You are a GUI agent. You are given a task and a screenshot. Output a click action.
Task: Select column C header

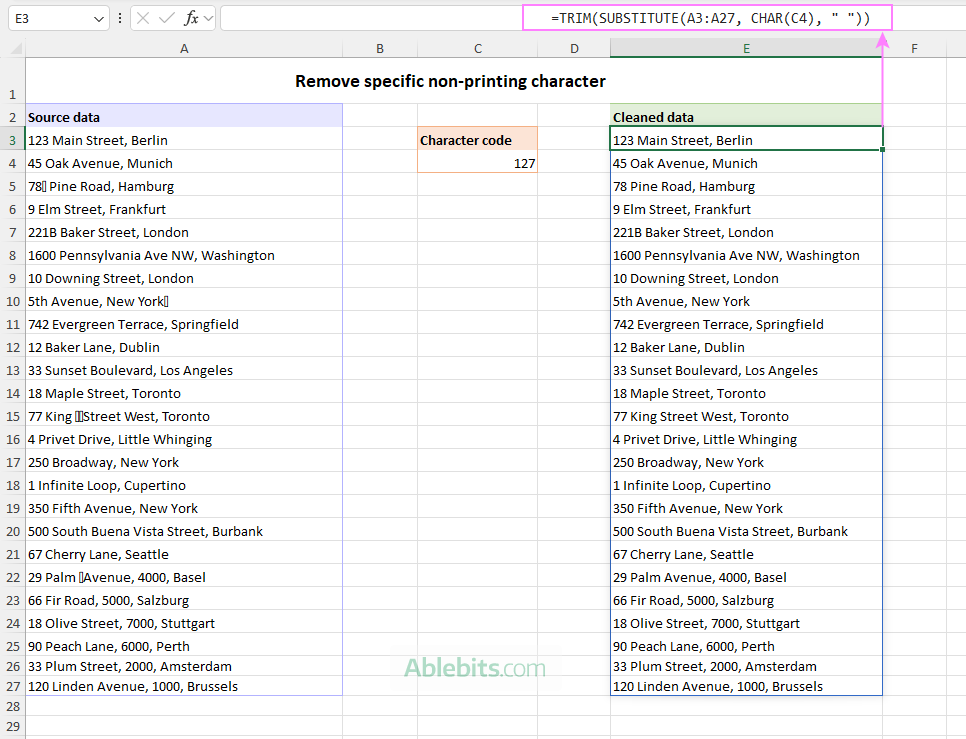477,49
